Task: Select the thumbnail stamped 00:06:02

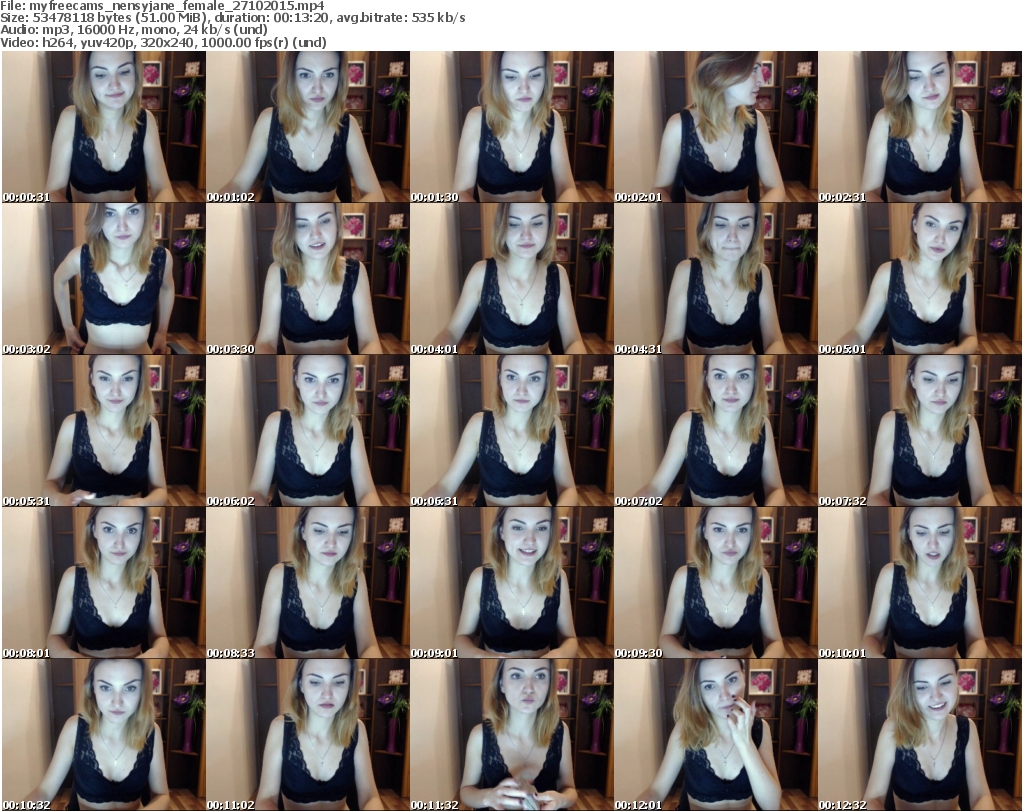Action: click(308, 431)
